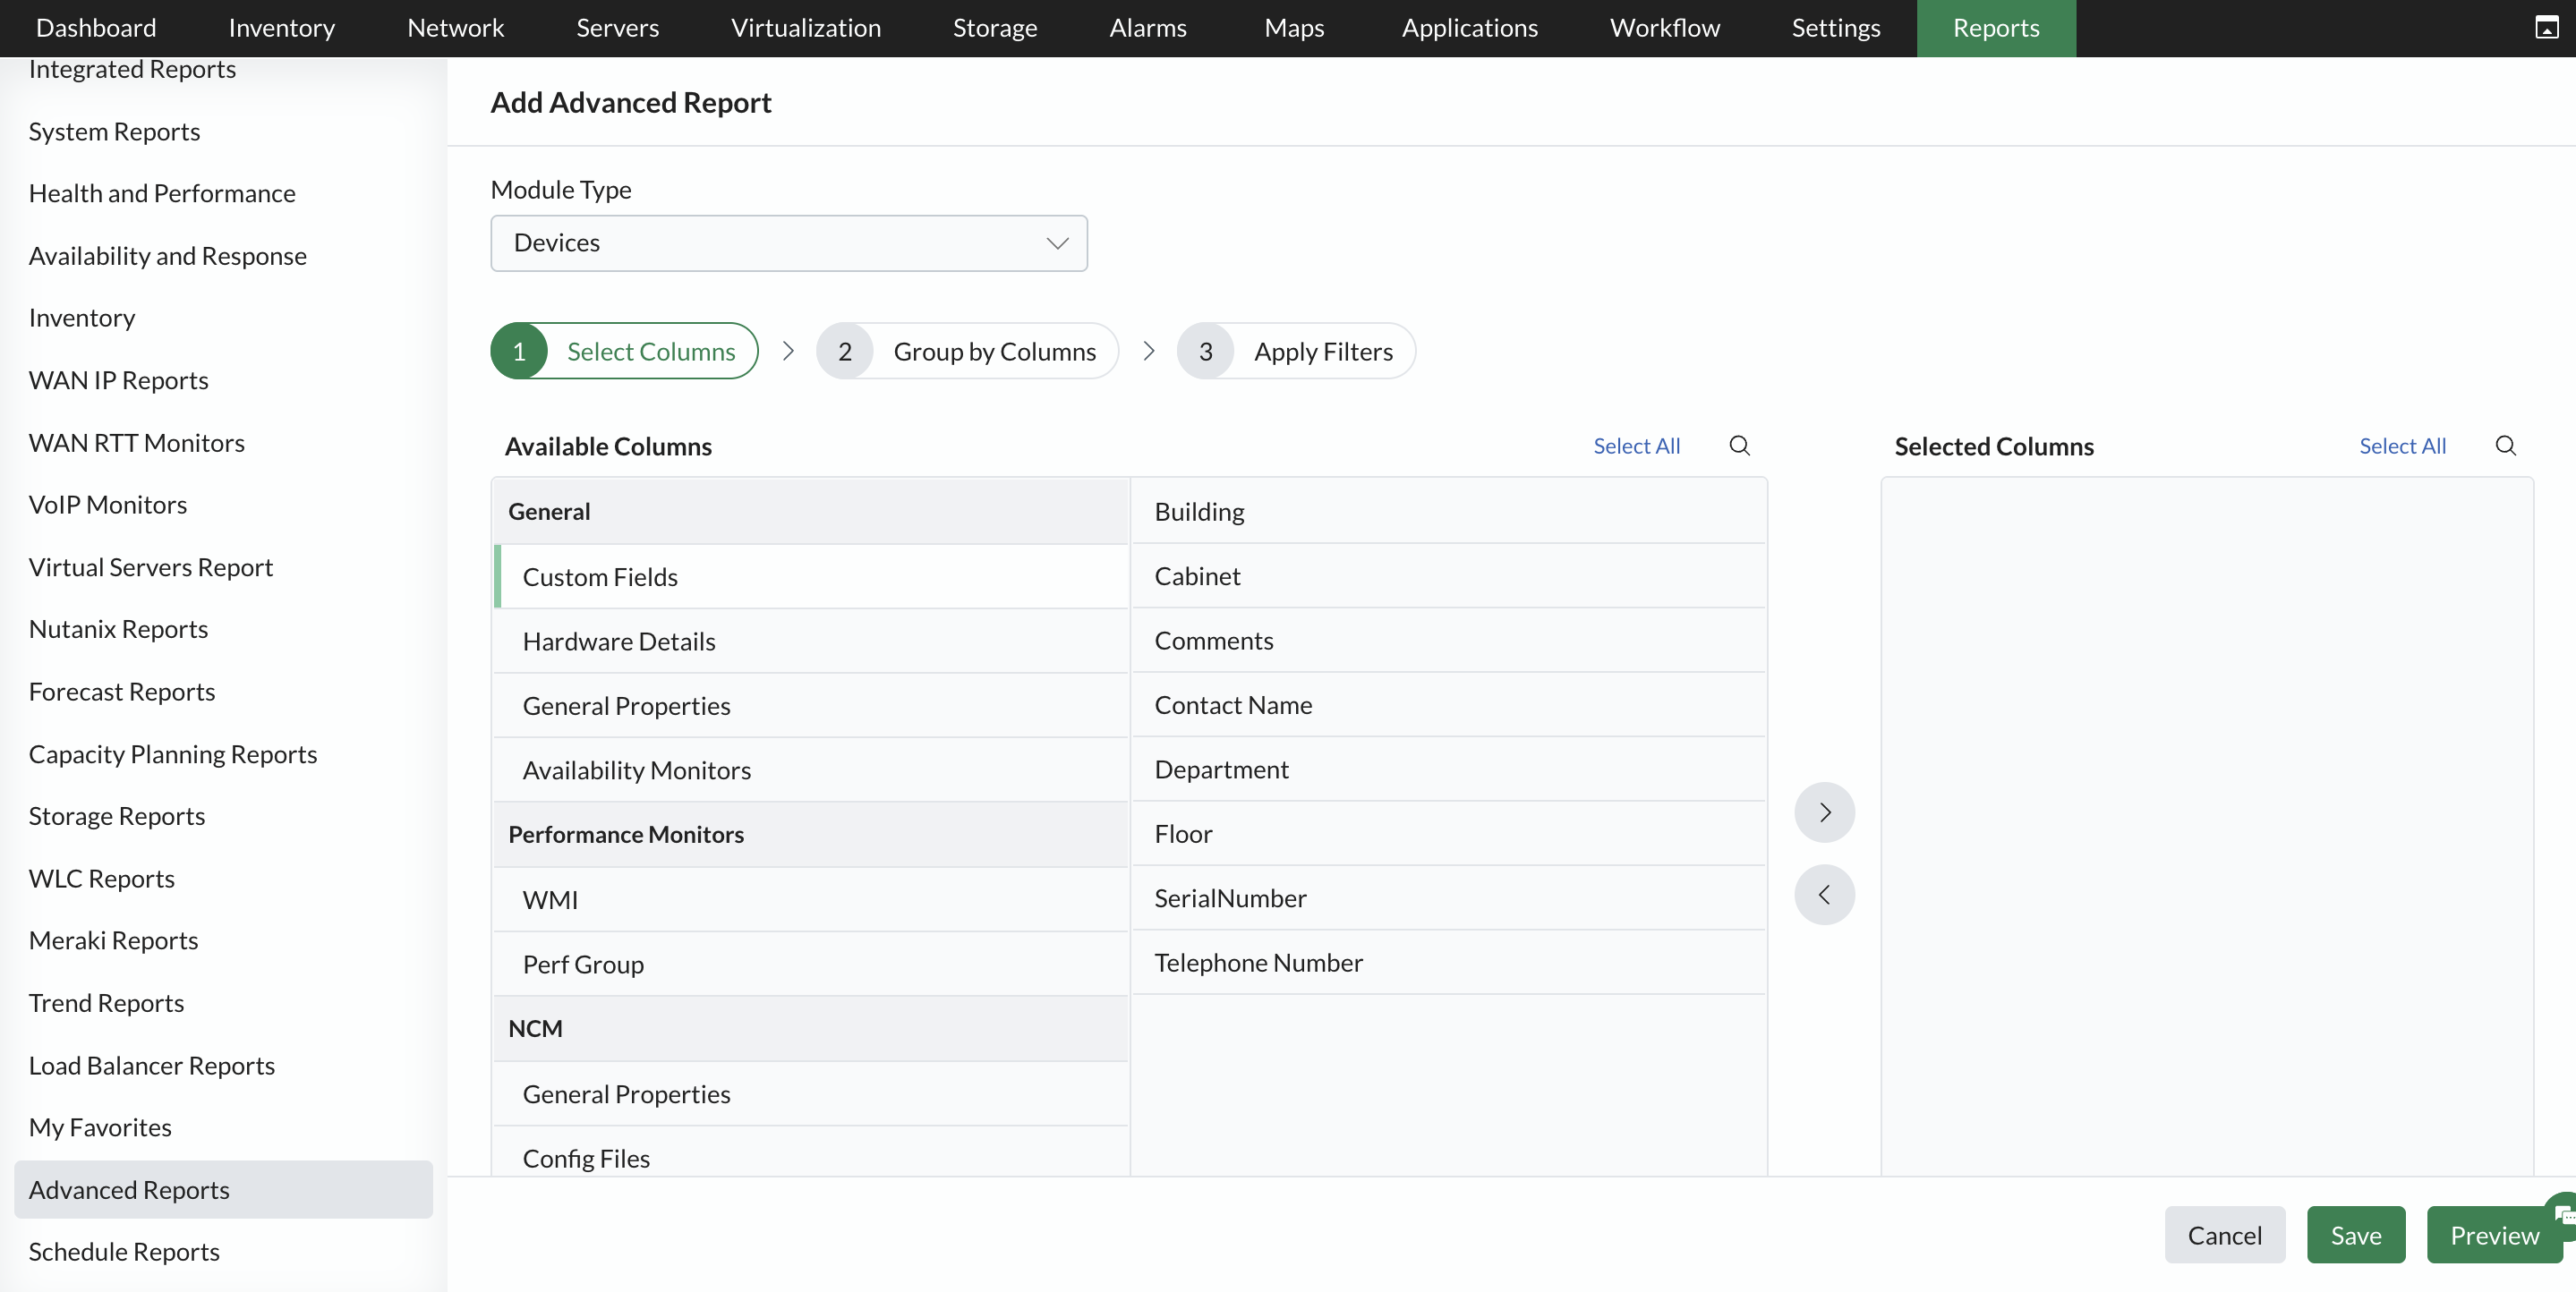Viewport: 2576px width, 1292px height.
Task: Remove column with left arrow button
Action: (x=1824, y=895)
